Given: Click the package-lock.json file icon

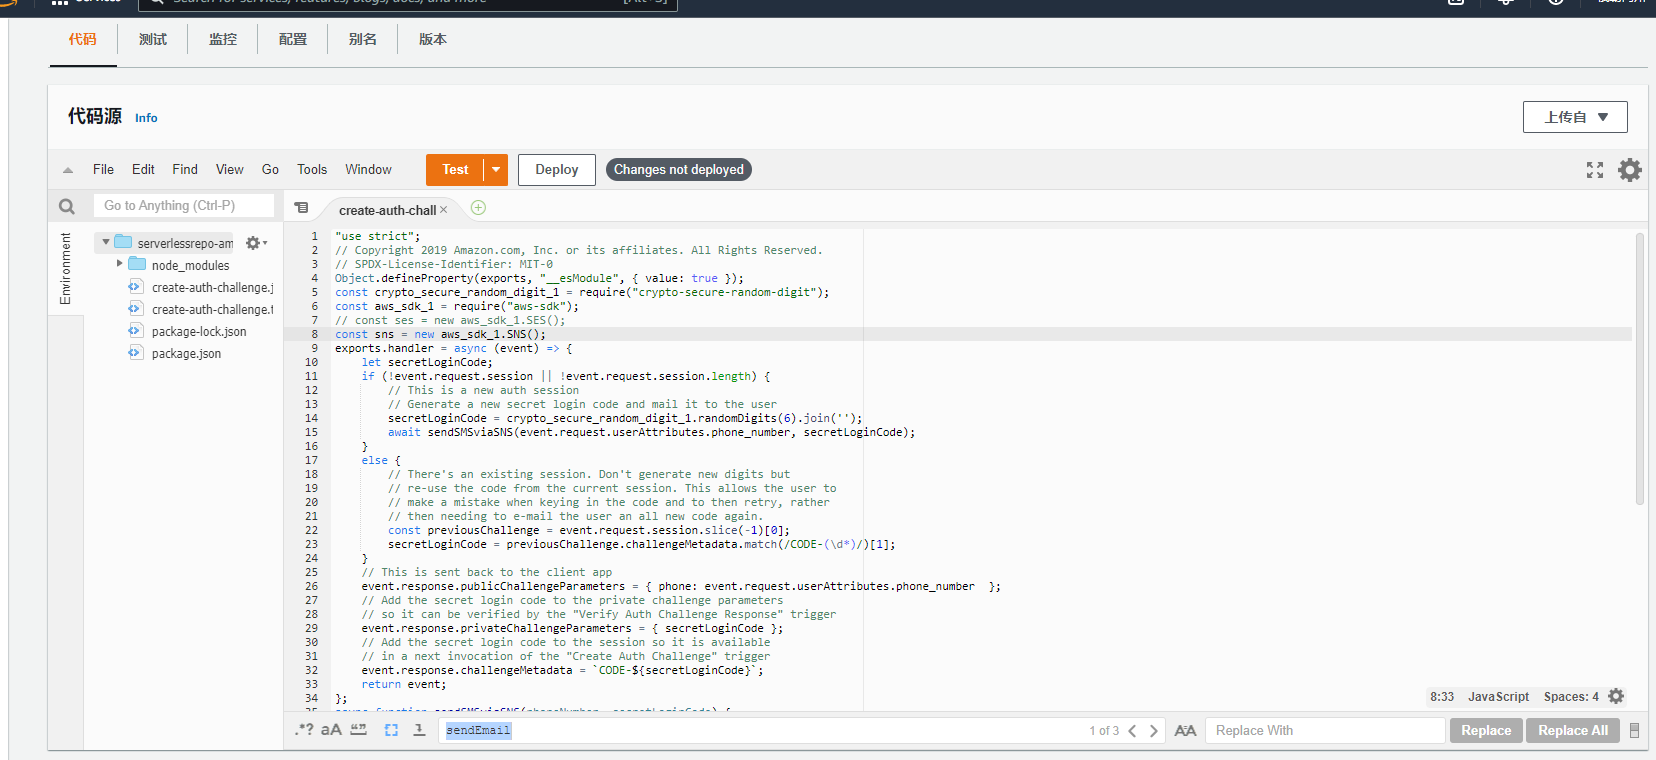Looking at the screenshot, I should 135,331.
